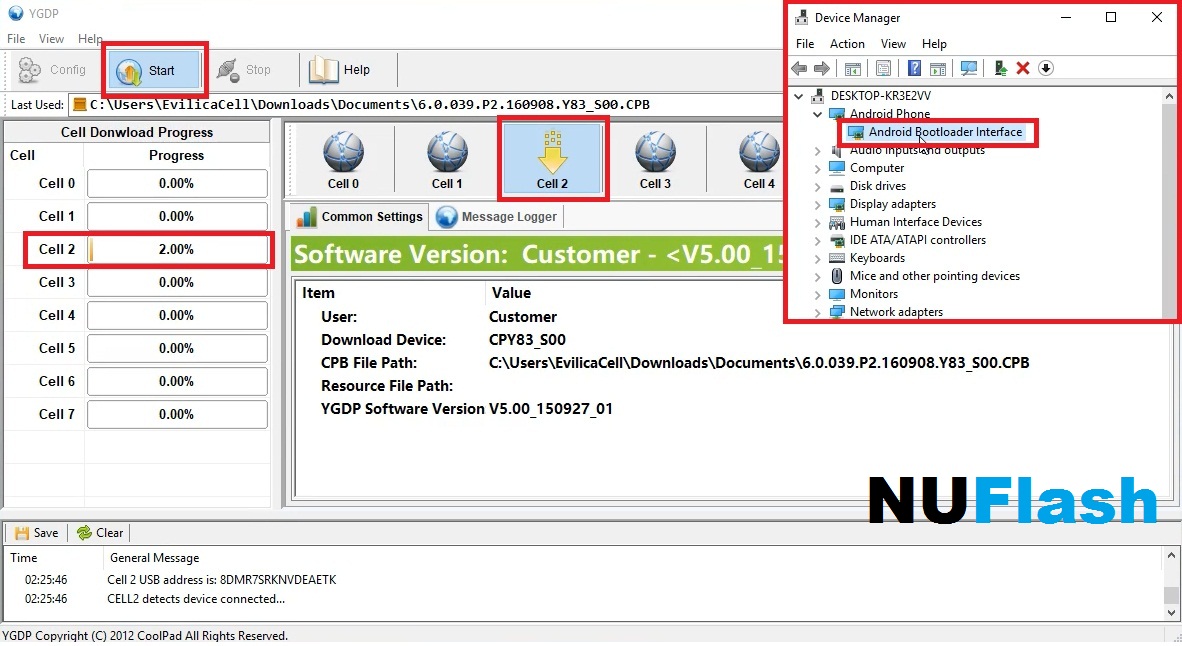Open the YGDP View menu
Screen dimensions: 1182x646
[x=51, y=38]
